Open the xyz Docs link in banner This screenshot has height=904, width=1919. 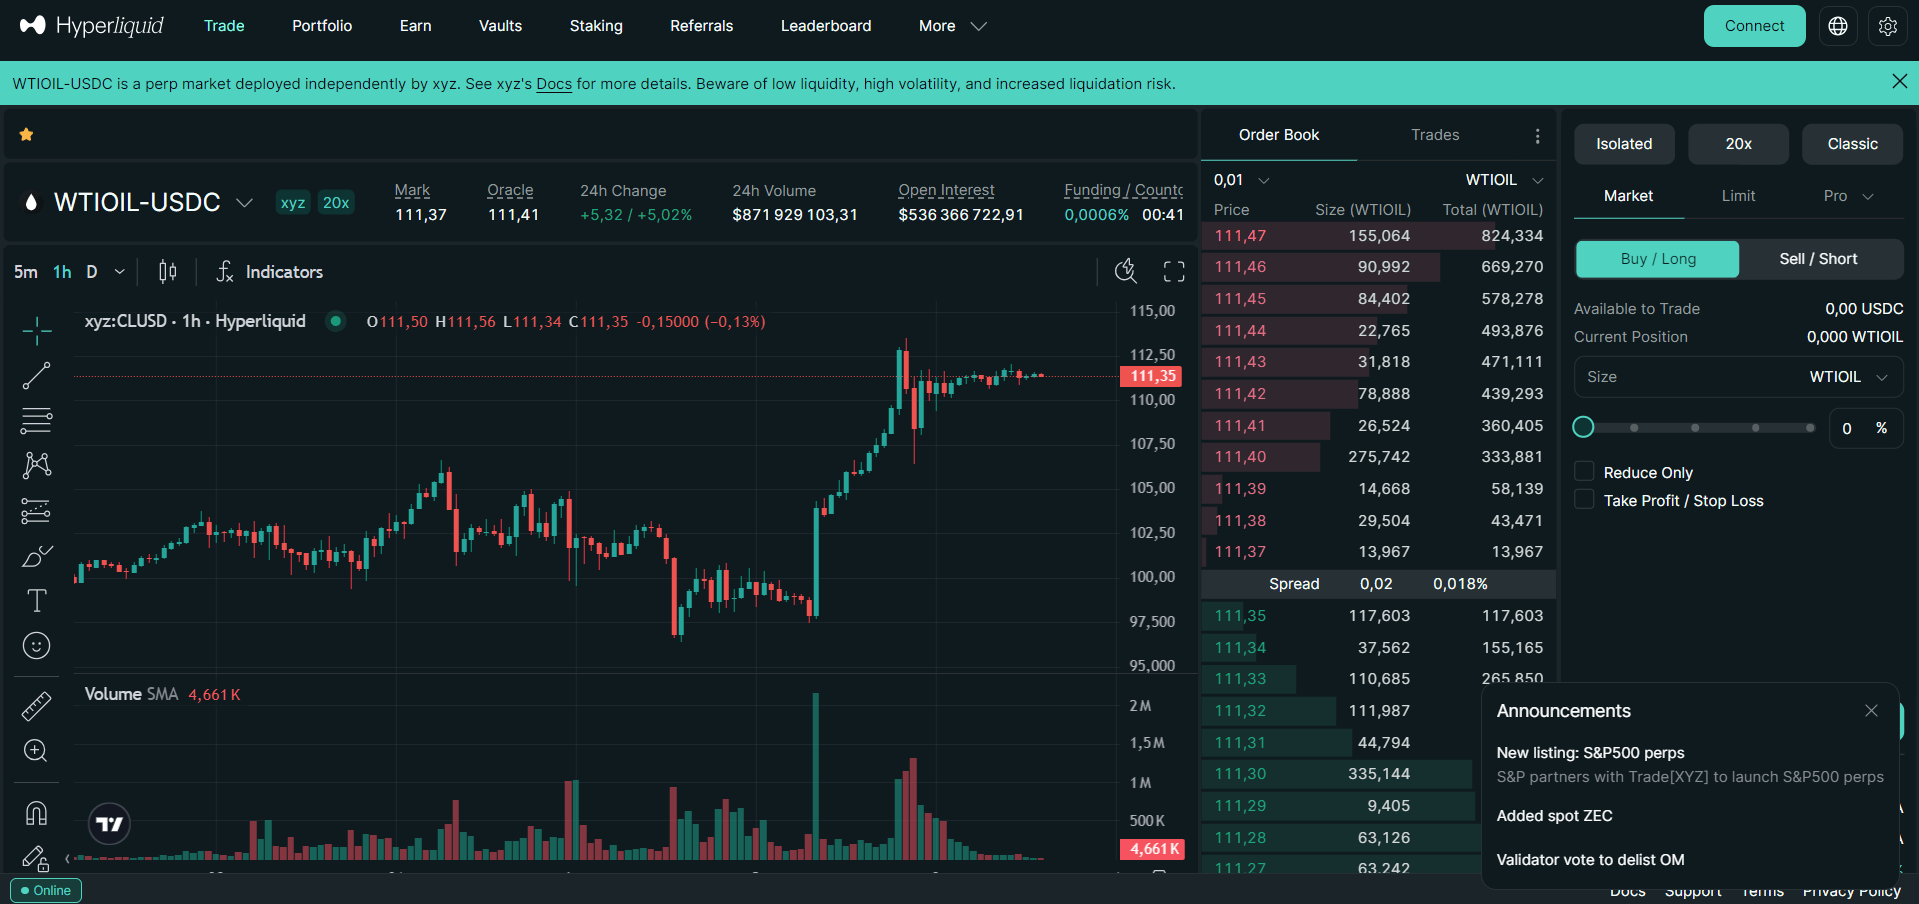click(x=554, y=84)
